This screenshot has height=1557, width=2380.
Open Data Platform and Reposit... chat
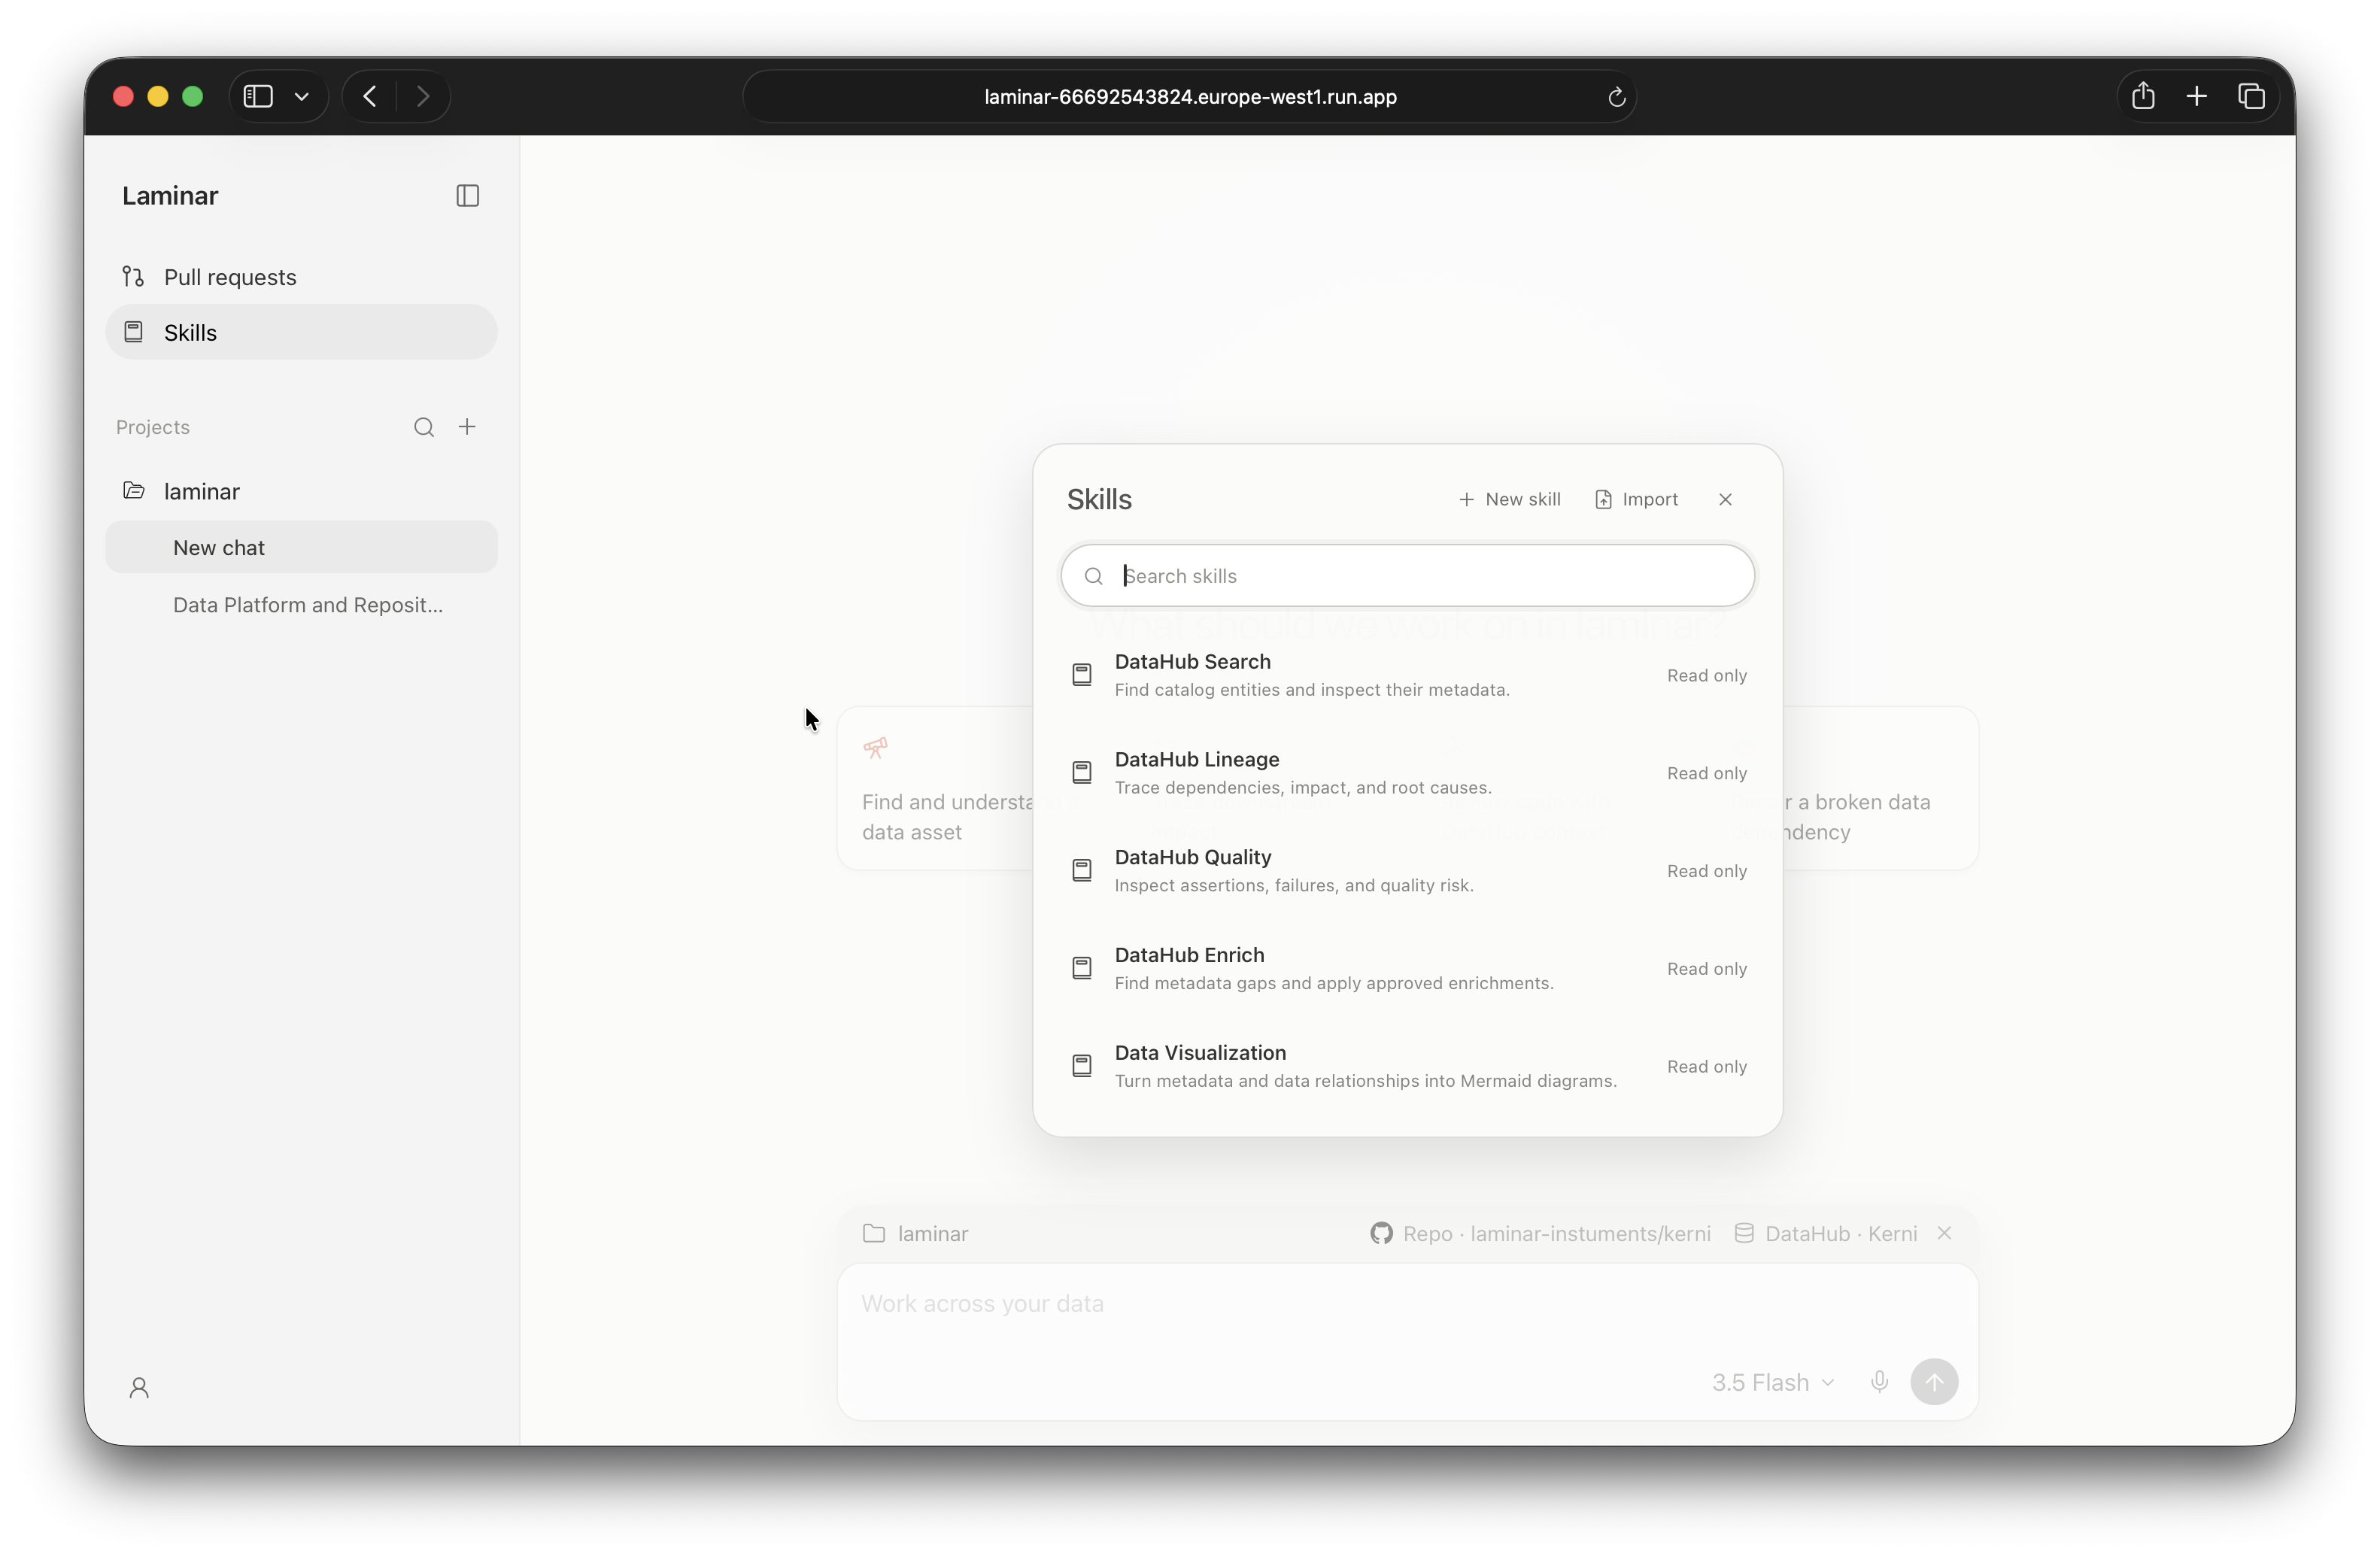pyautogui.click(x=301, y=605)
